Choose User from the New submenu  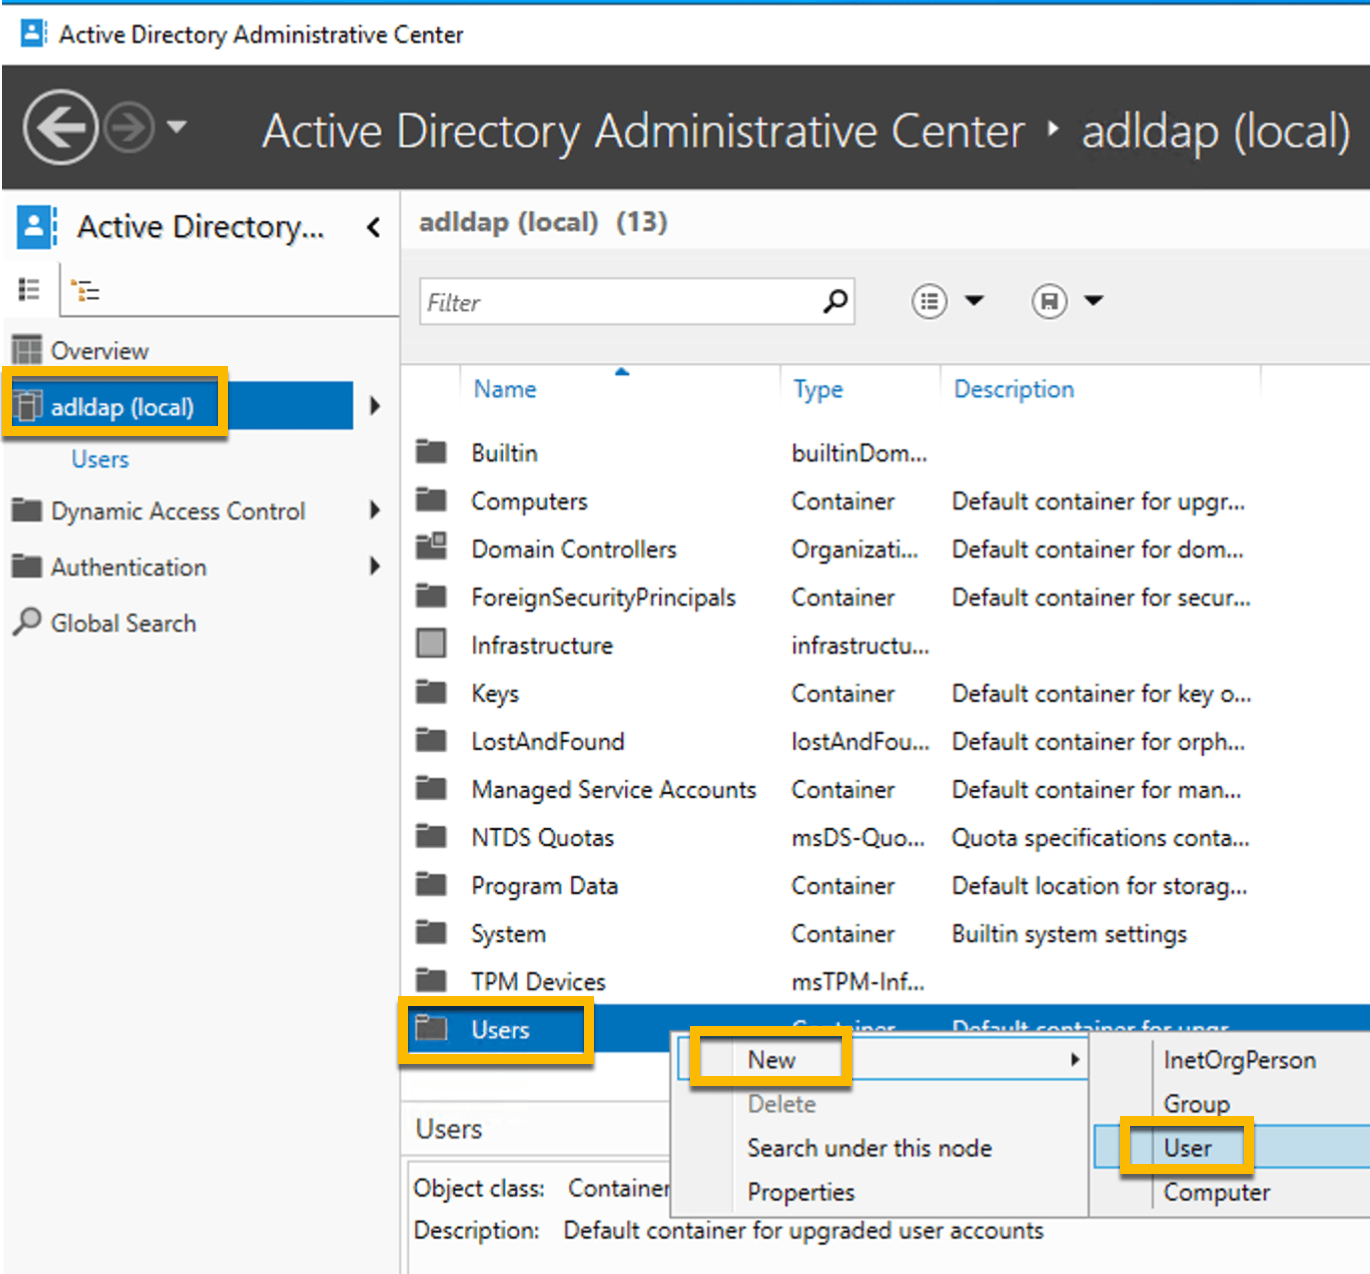coord(1187,1148)
